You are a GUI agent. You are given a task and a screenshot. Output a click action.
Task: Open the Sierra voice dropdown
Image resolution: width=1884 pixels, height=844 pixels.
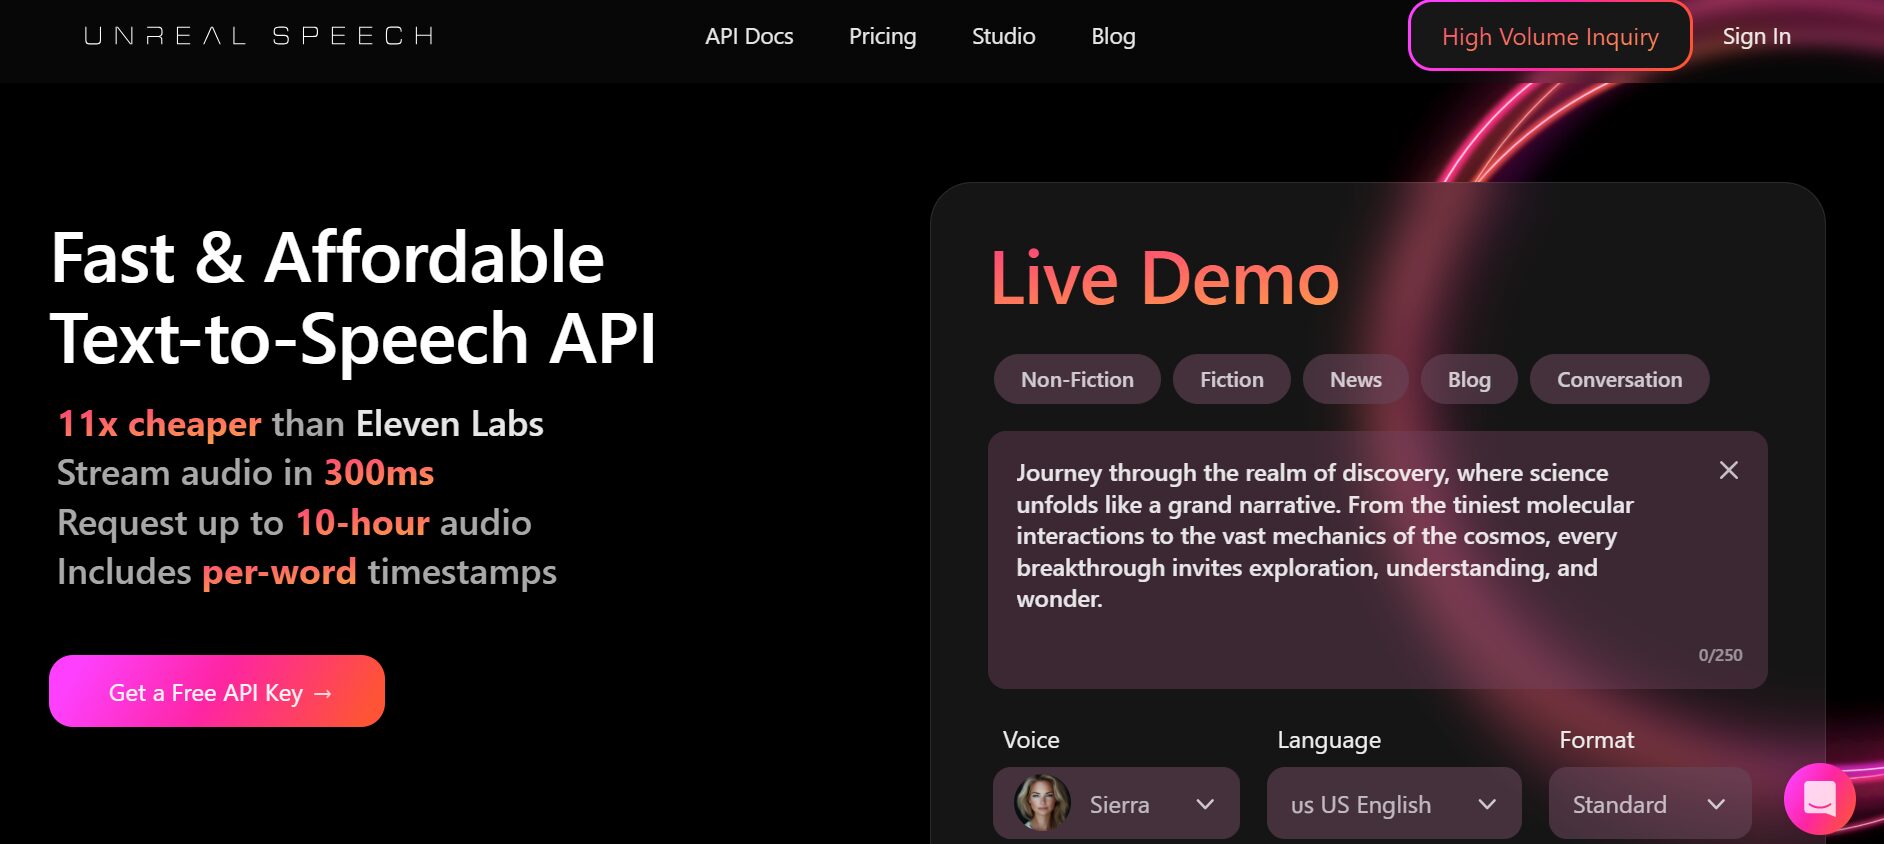point(1116,803)
